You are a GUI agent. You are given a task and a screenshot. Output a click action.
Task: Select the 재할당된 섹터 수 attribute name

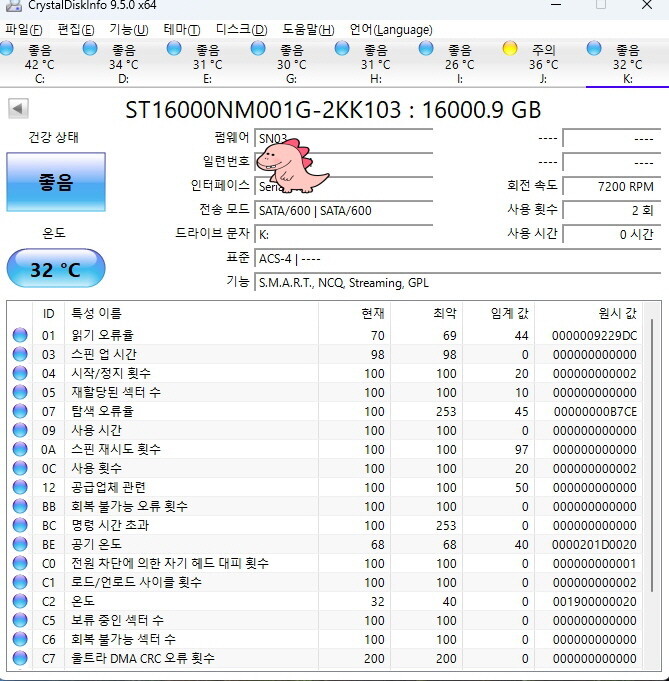tap(116, 392)
